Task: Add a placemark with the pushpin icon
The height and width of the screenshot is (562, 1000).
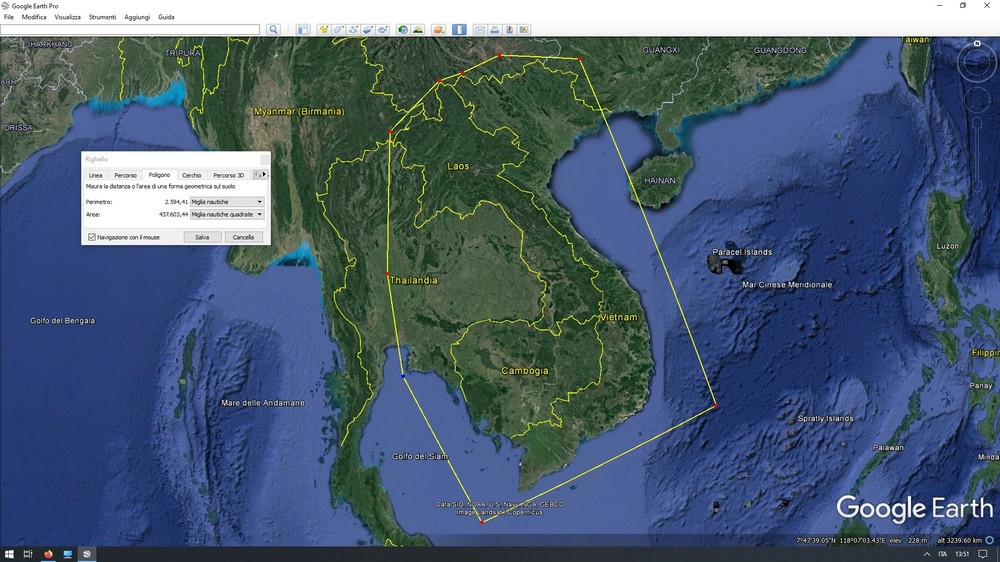Action: (x=324, y=29)
